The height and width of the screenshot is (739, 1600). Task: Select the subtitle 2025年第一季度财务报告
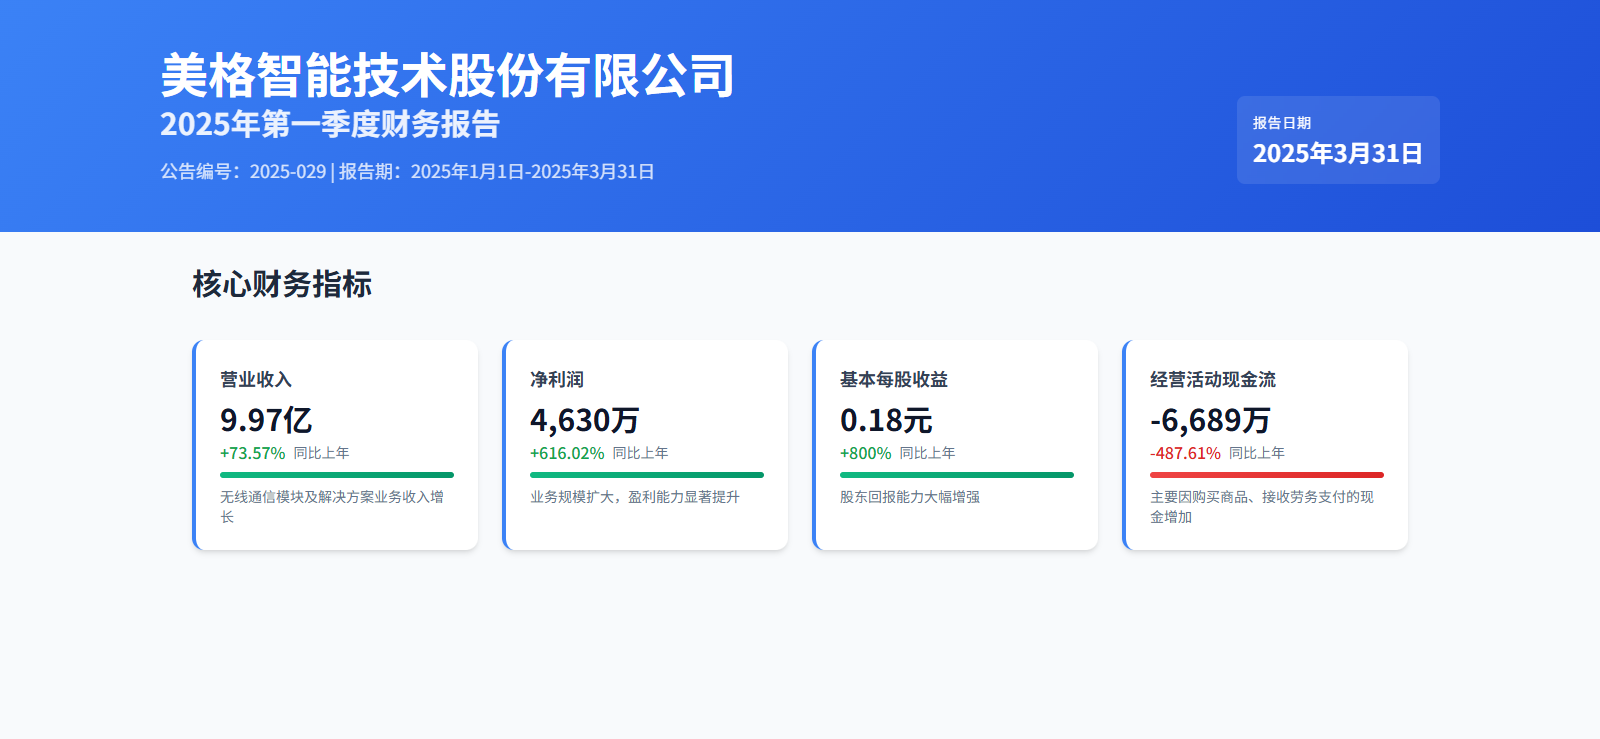(x=330, y=124)
